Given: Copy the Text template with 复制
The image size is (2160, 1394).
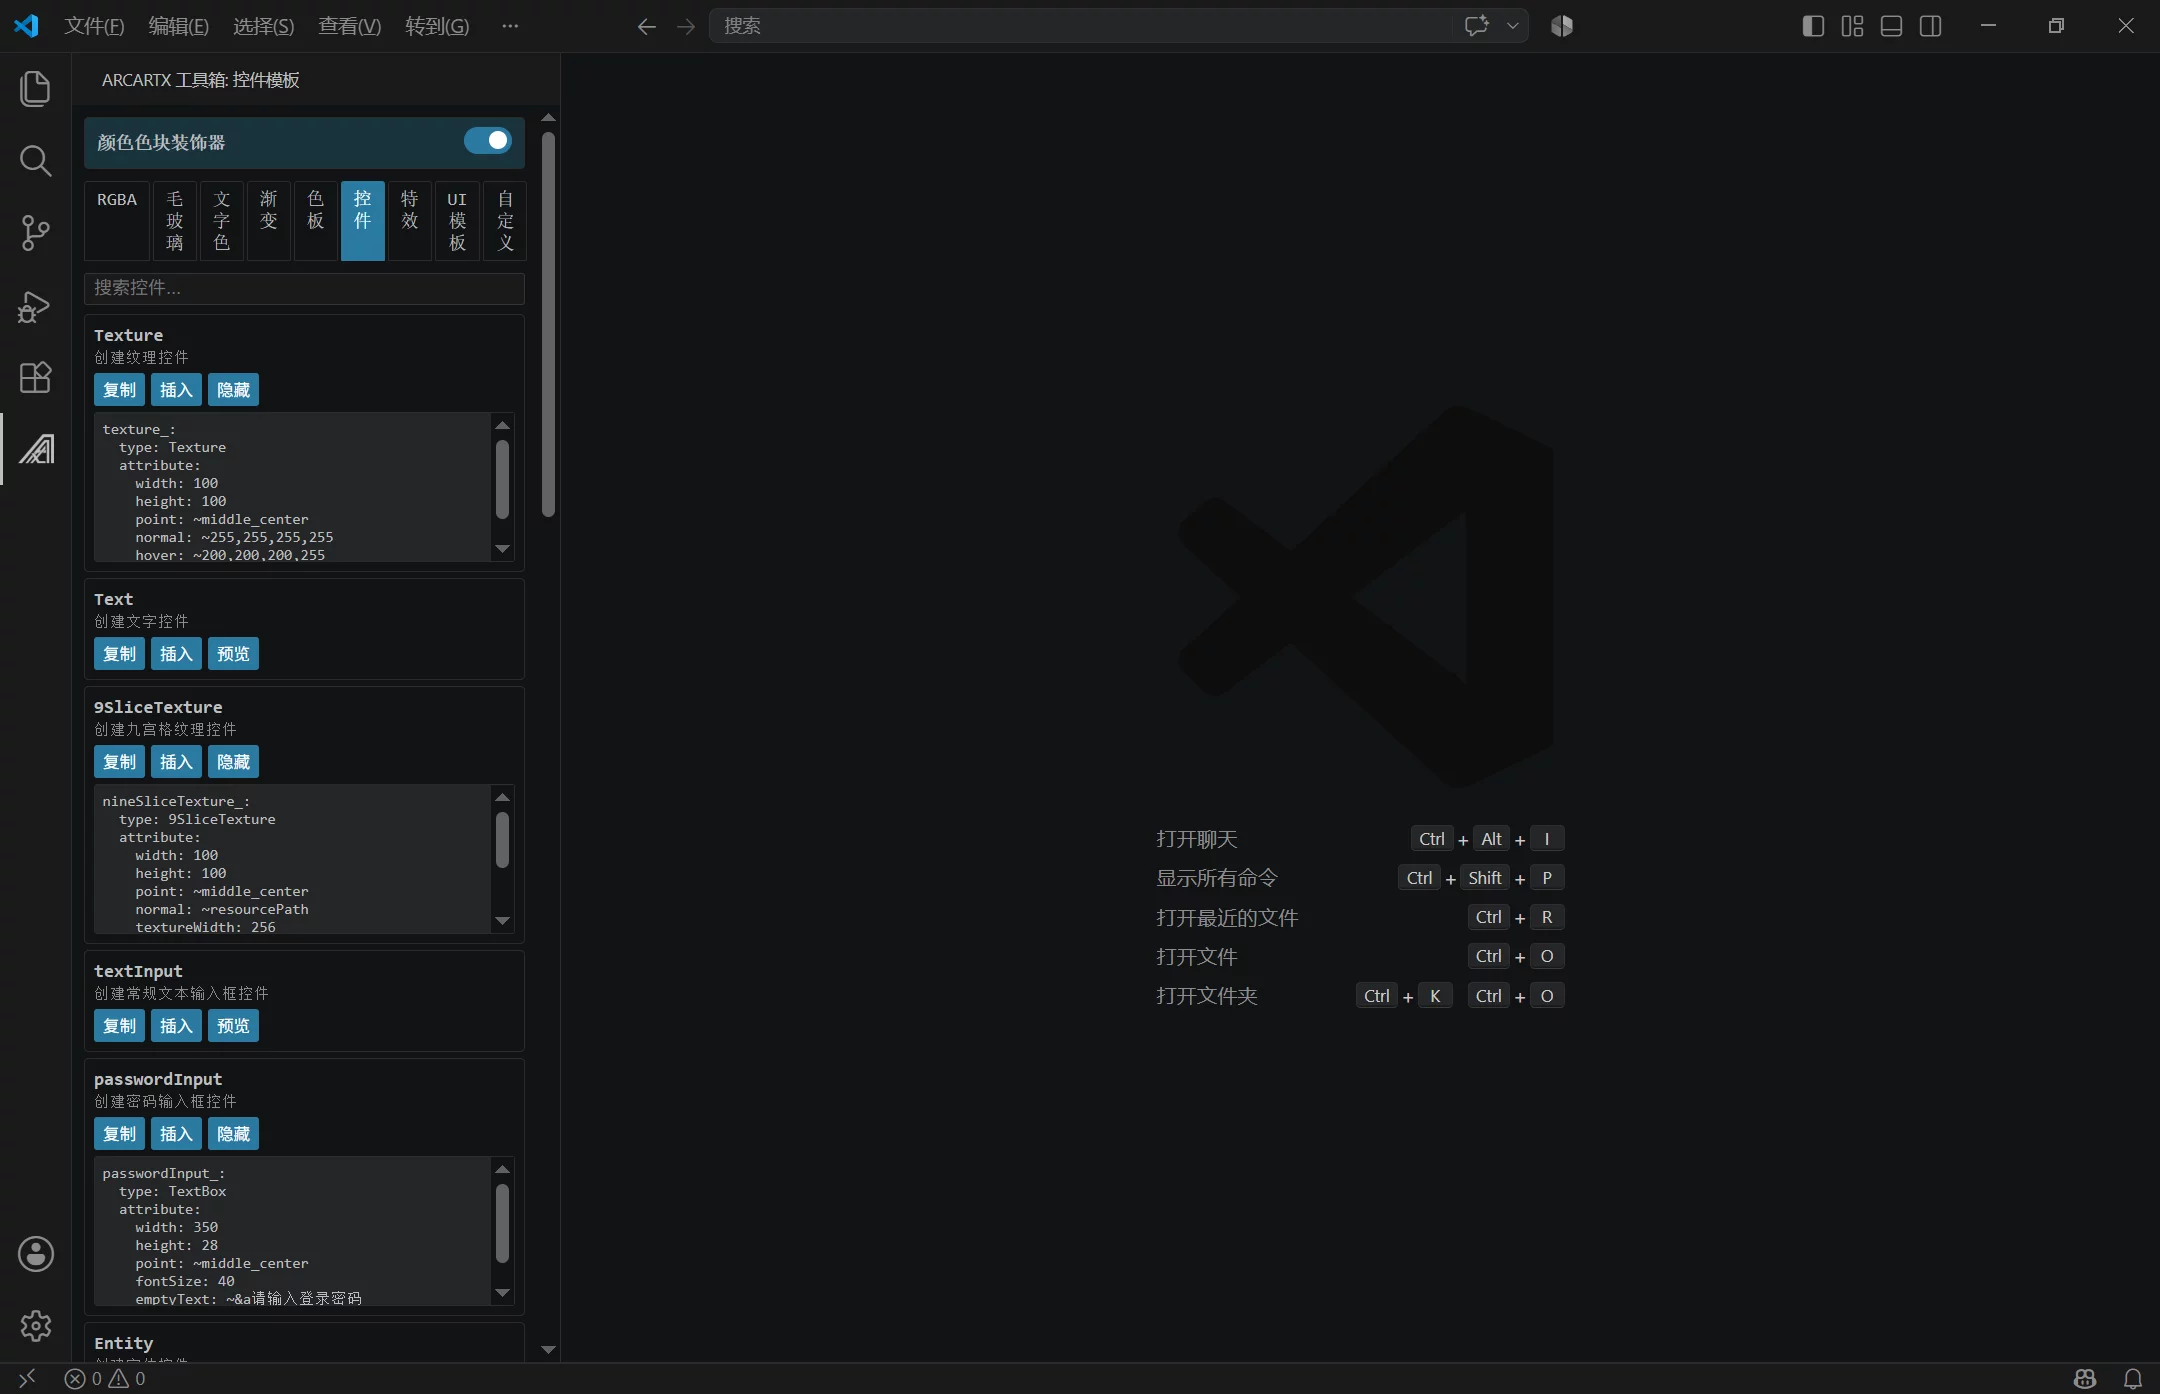Looking at the screenshot, I should point(119,654).
